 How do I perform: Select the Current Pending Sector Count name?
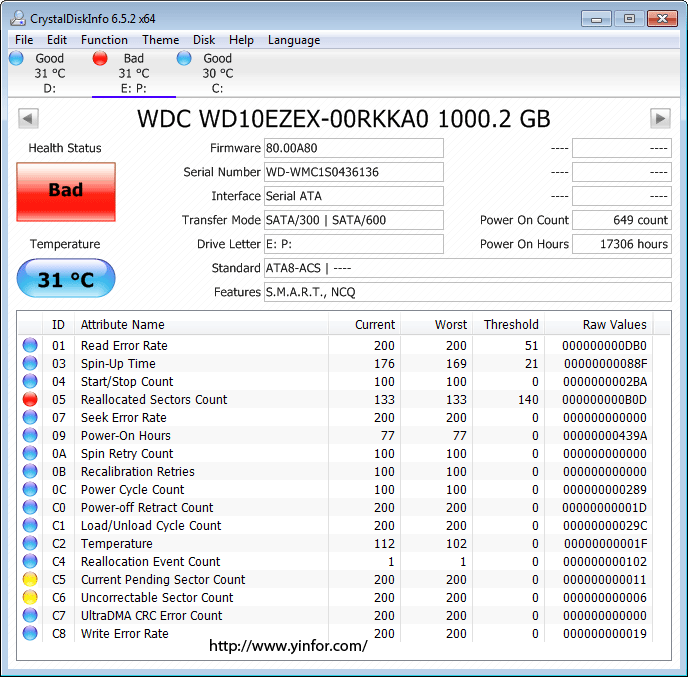pyautogui.click(x=163, y=580)
